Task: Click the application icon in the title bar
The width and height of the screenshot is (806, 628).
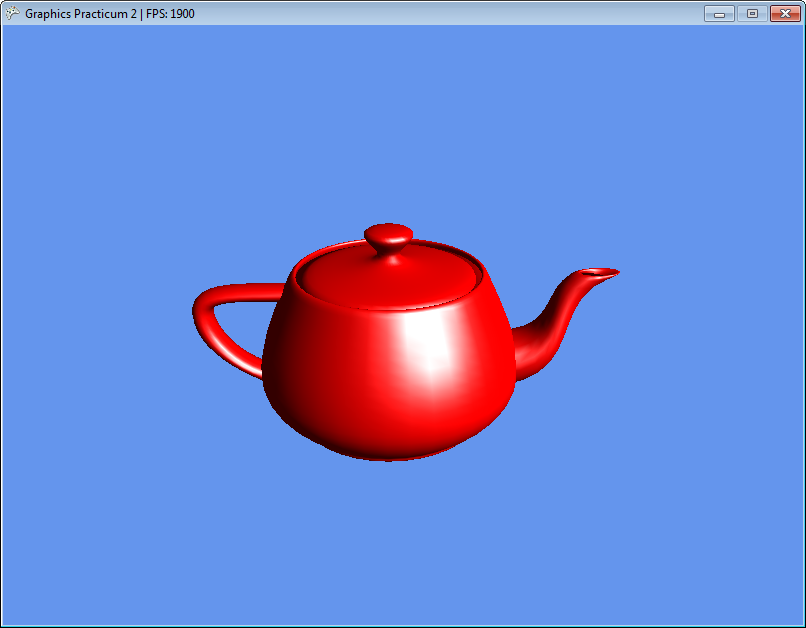Action: pos(12,14)
